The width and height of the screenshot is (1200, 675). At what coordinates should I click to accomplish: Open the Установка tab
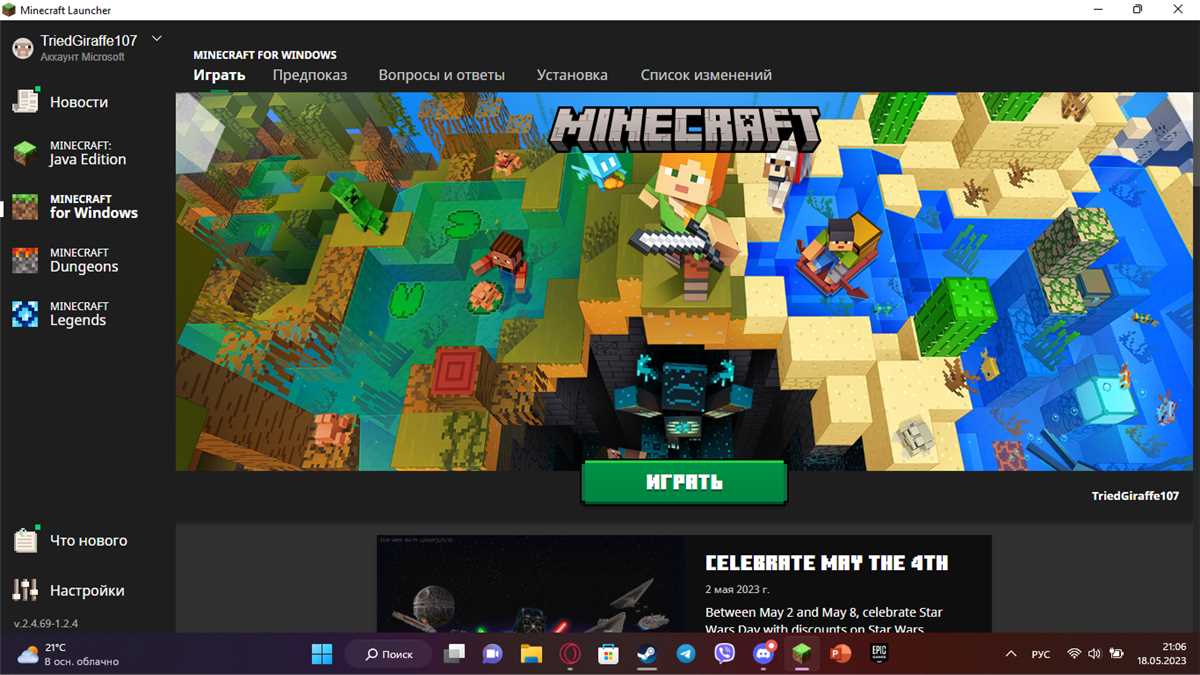click(572, 75)
